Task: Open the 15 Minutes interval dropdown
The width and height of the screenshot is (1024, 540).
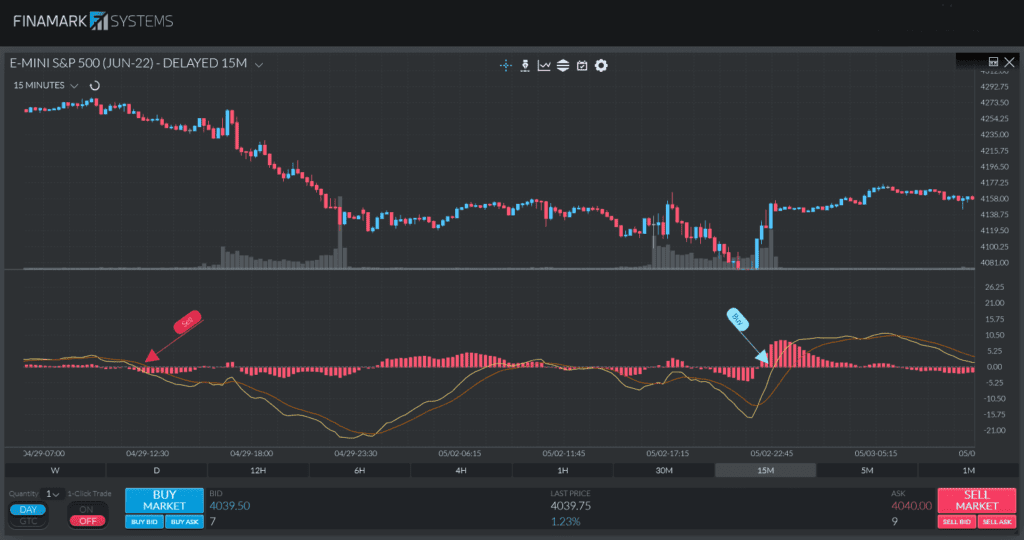Action: (x=74, y=86)
